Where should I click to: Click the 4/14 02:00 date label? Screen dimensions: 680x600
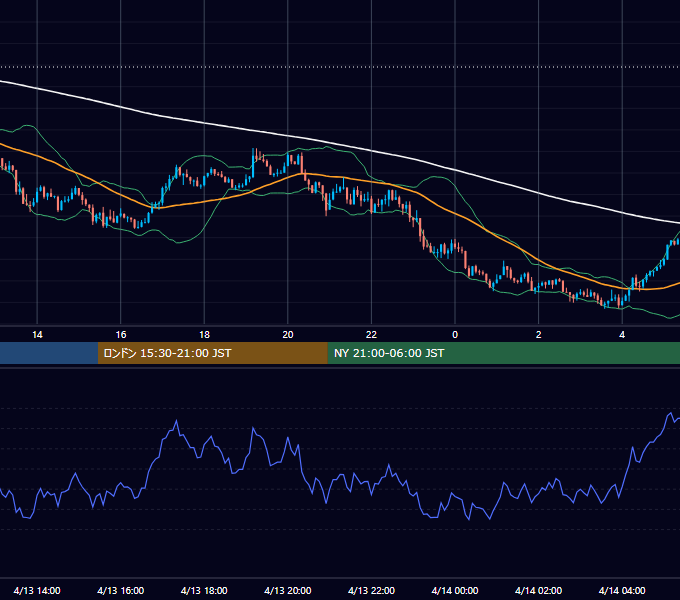click(x=538, y=590)
